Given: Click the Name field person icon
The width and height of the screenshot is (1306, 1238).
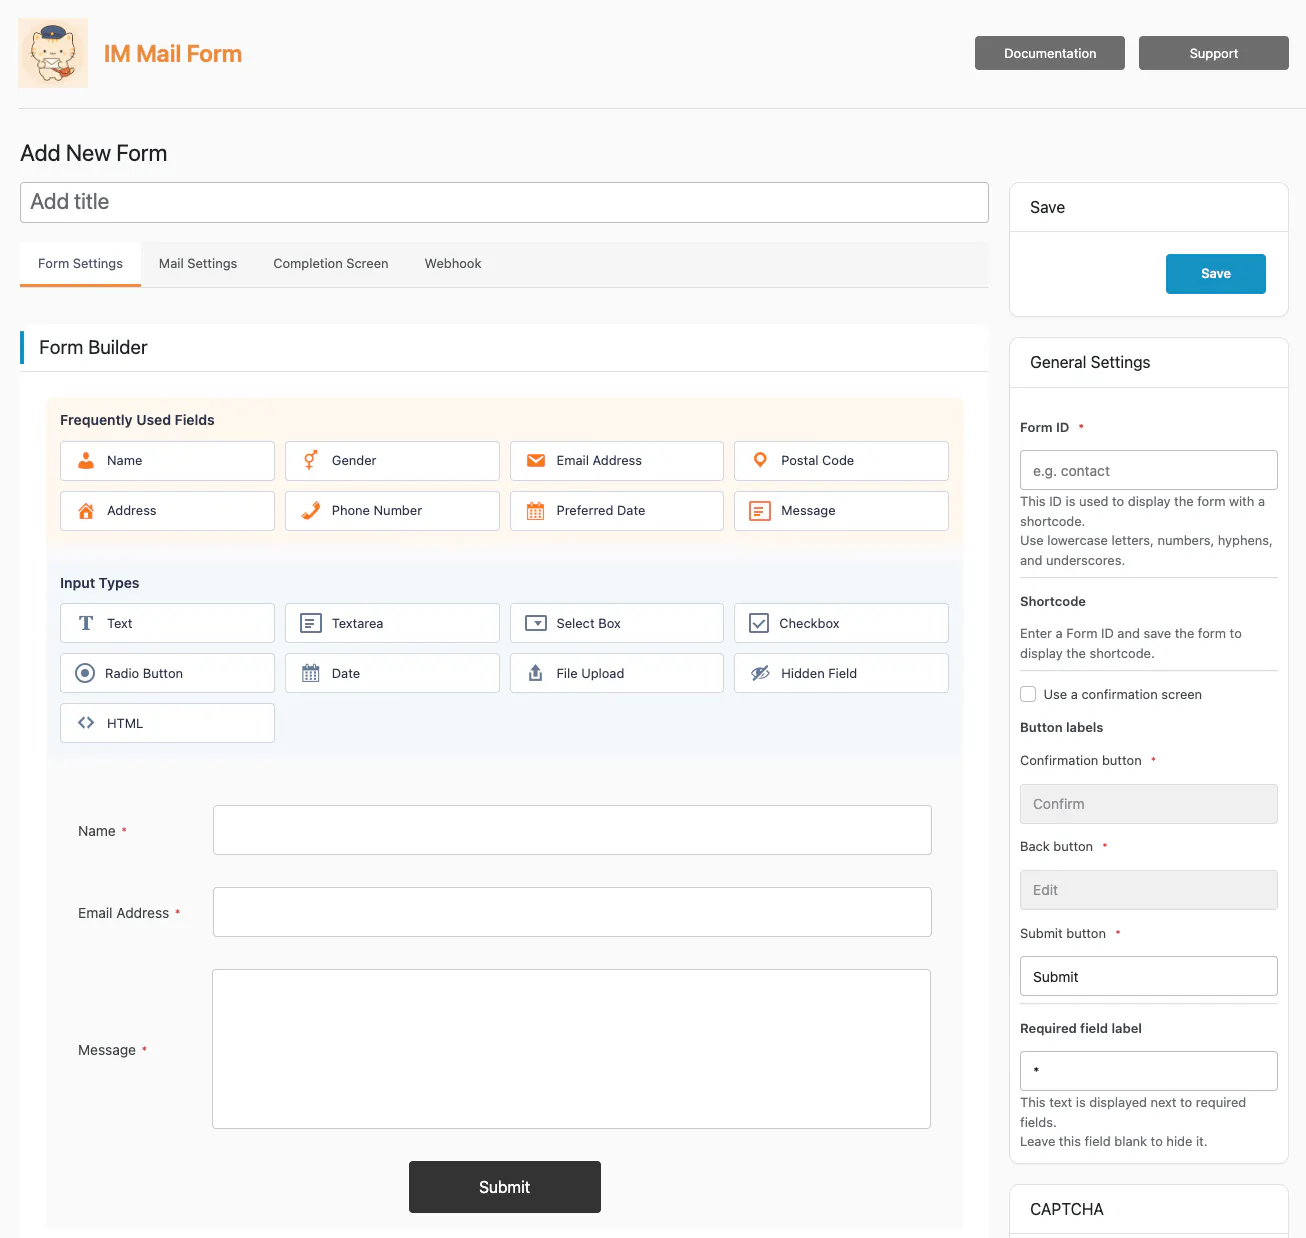Looking at the screenshot, I should click(x=86, y=461).
